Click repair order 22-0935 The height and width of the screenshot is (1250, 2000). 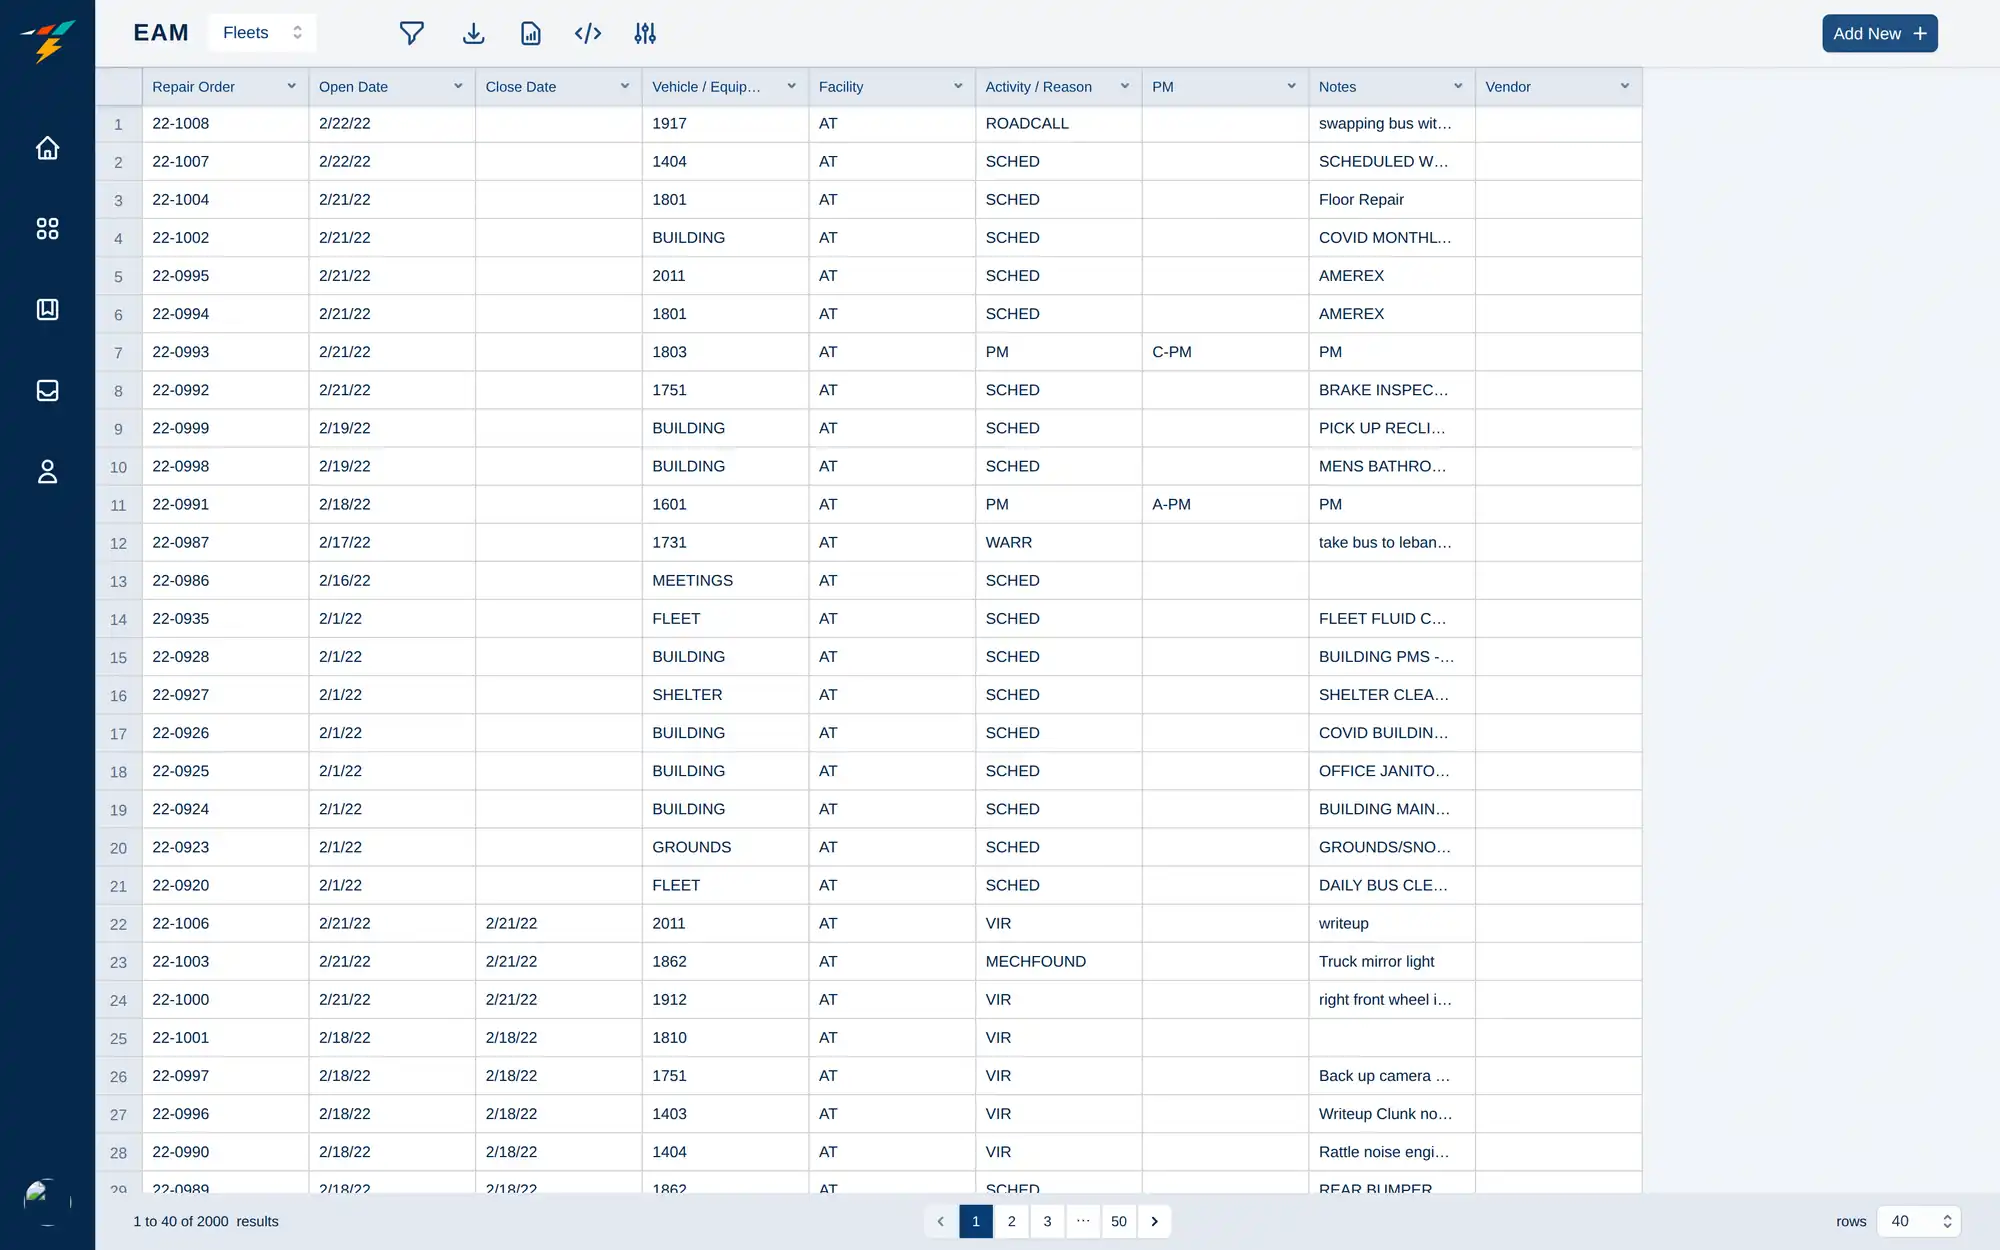[x=226, y=619]
